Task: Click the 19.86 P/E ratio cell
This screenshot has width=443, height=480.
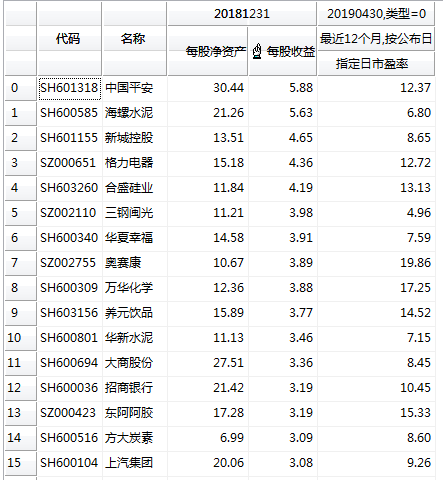Action: pos(376,263)
